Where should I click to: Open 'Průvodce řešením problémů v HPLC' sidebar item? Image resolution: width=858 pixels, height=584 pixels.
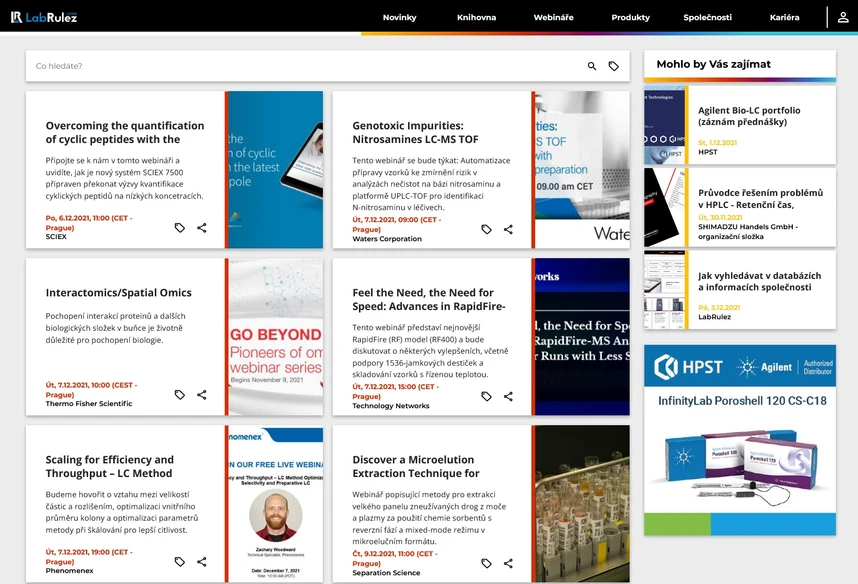761,199
